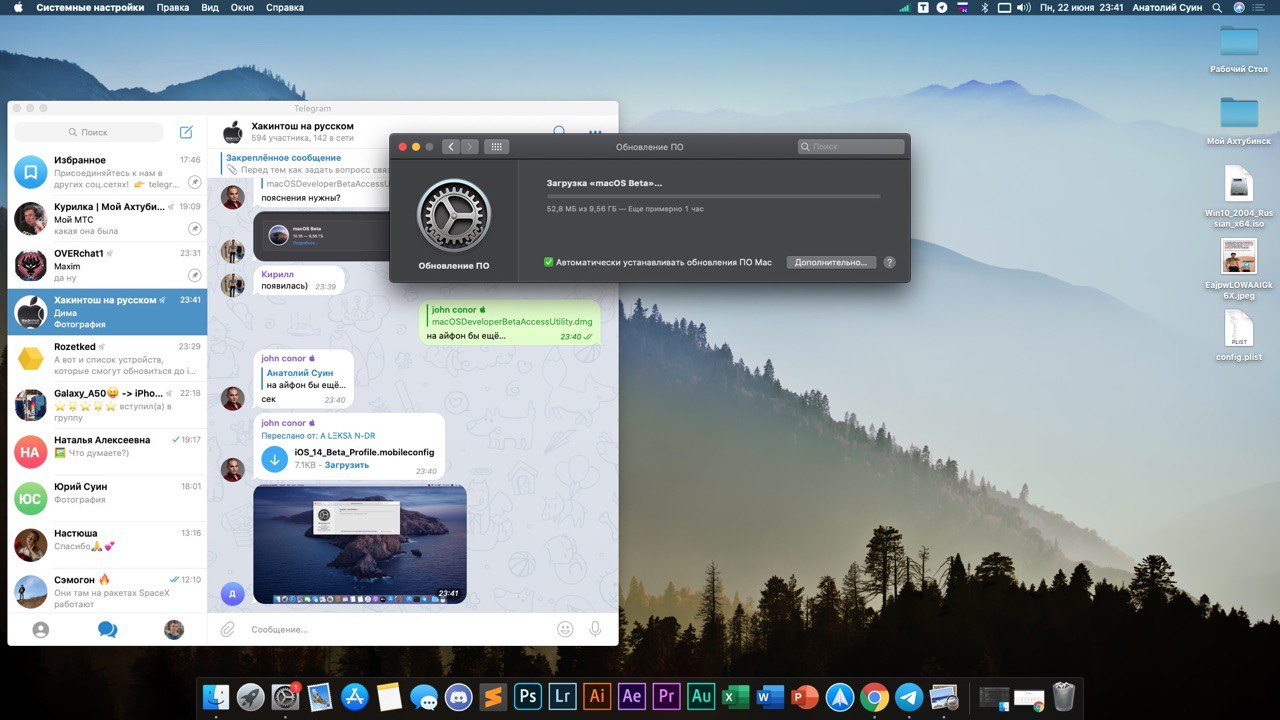
Task: Open the Вид menu
Action: tap(210, 7)
